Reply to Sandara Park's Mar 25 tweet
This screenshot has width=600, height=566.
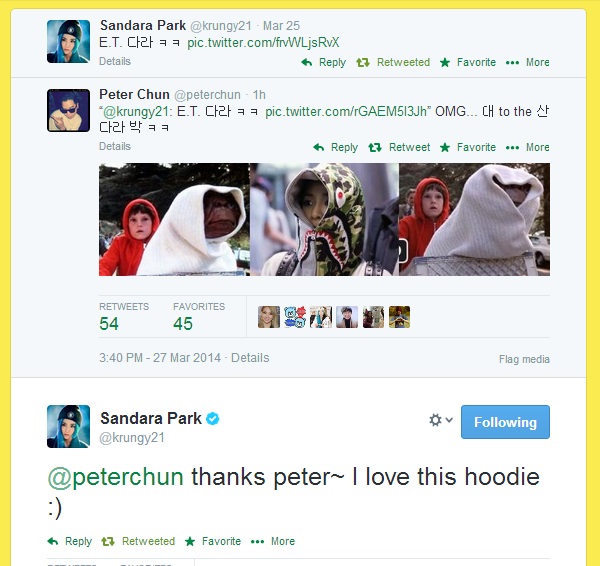323,62
